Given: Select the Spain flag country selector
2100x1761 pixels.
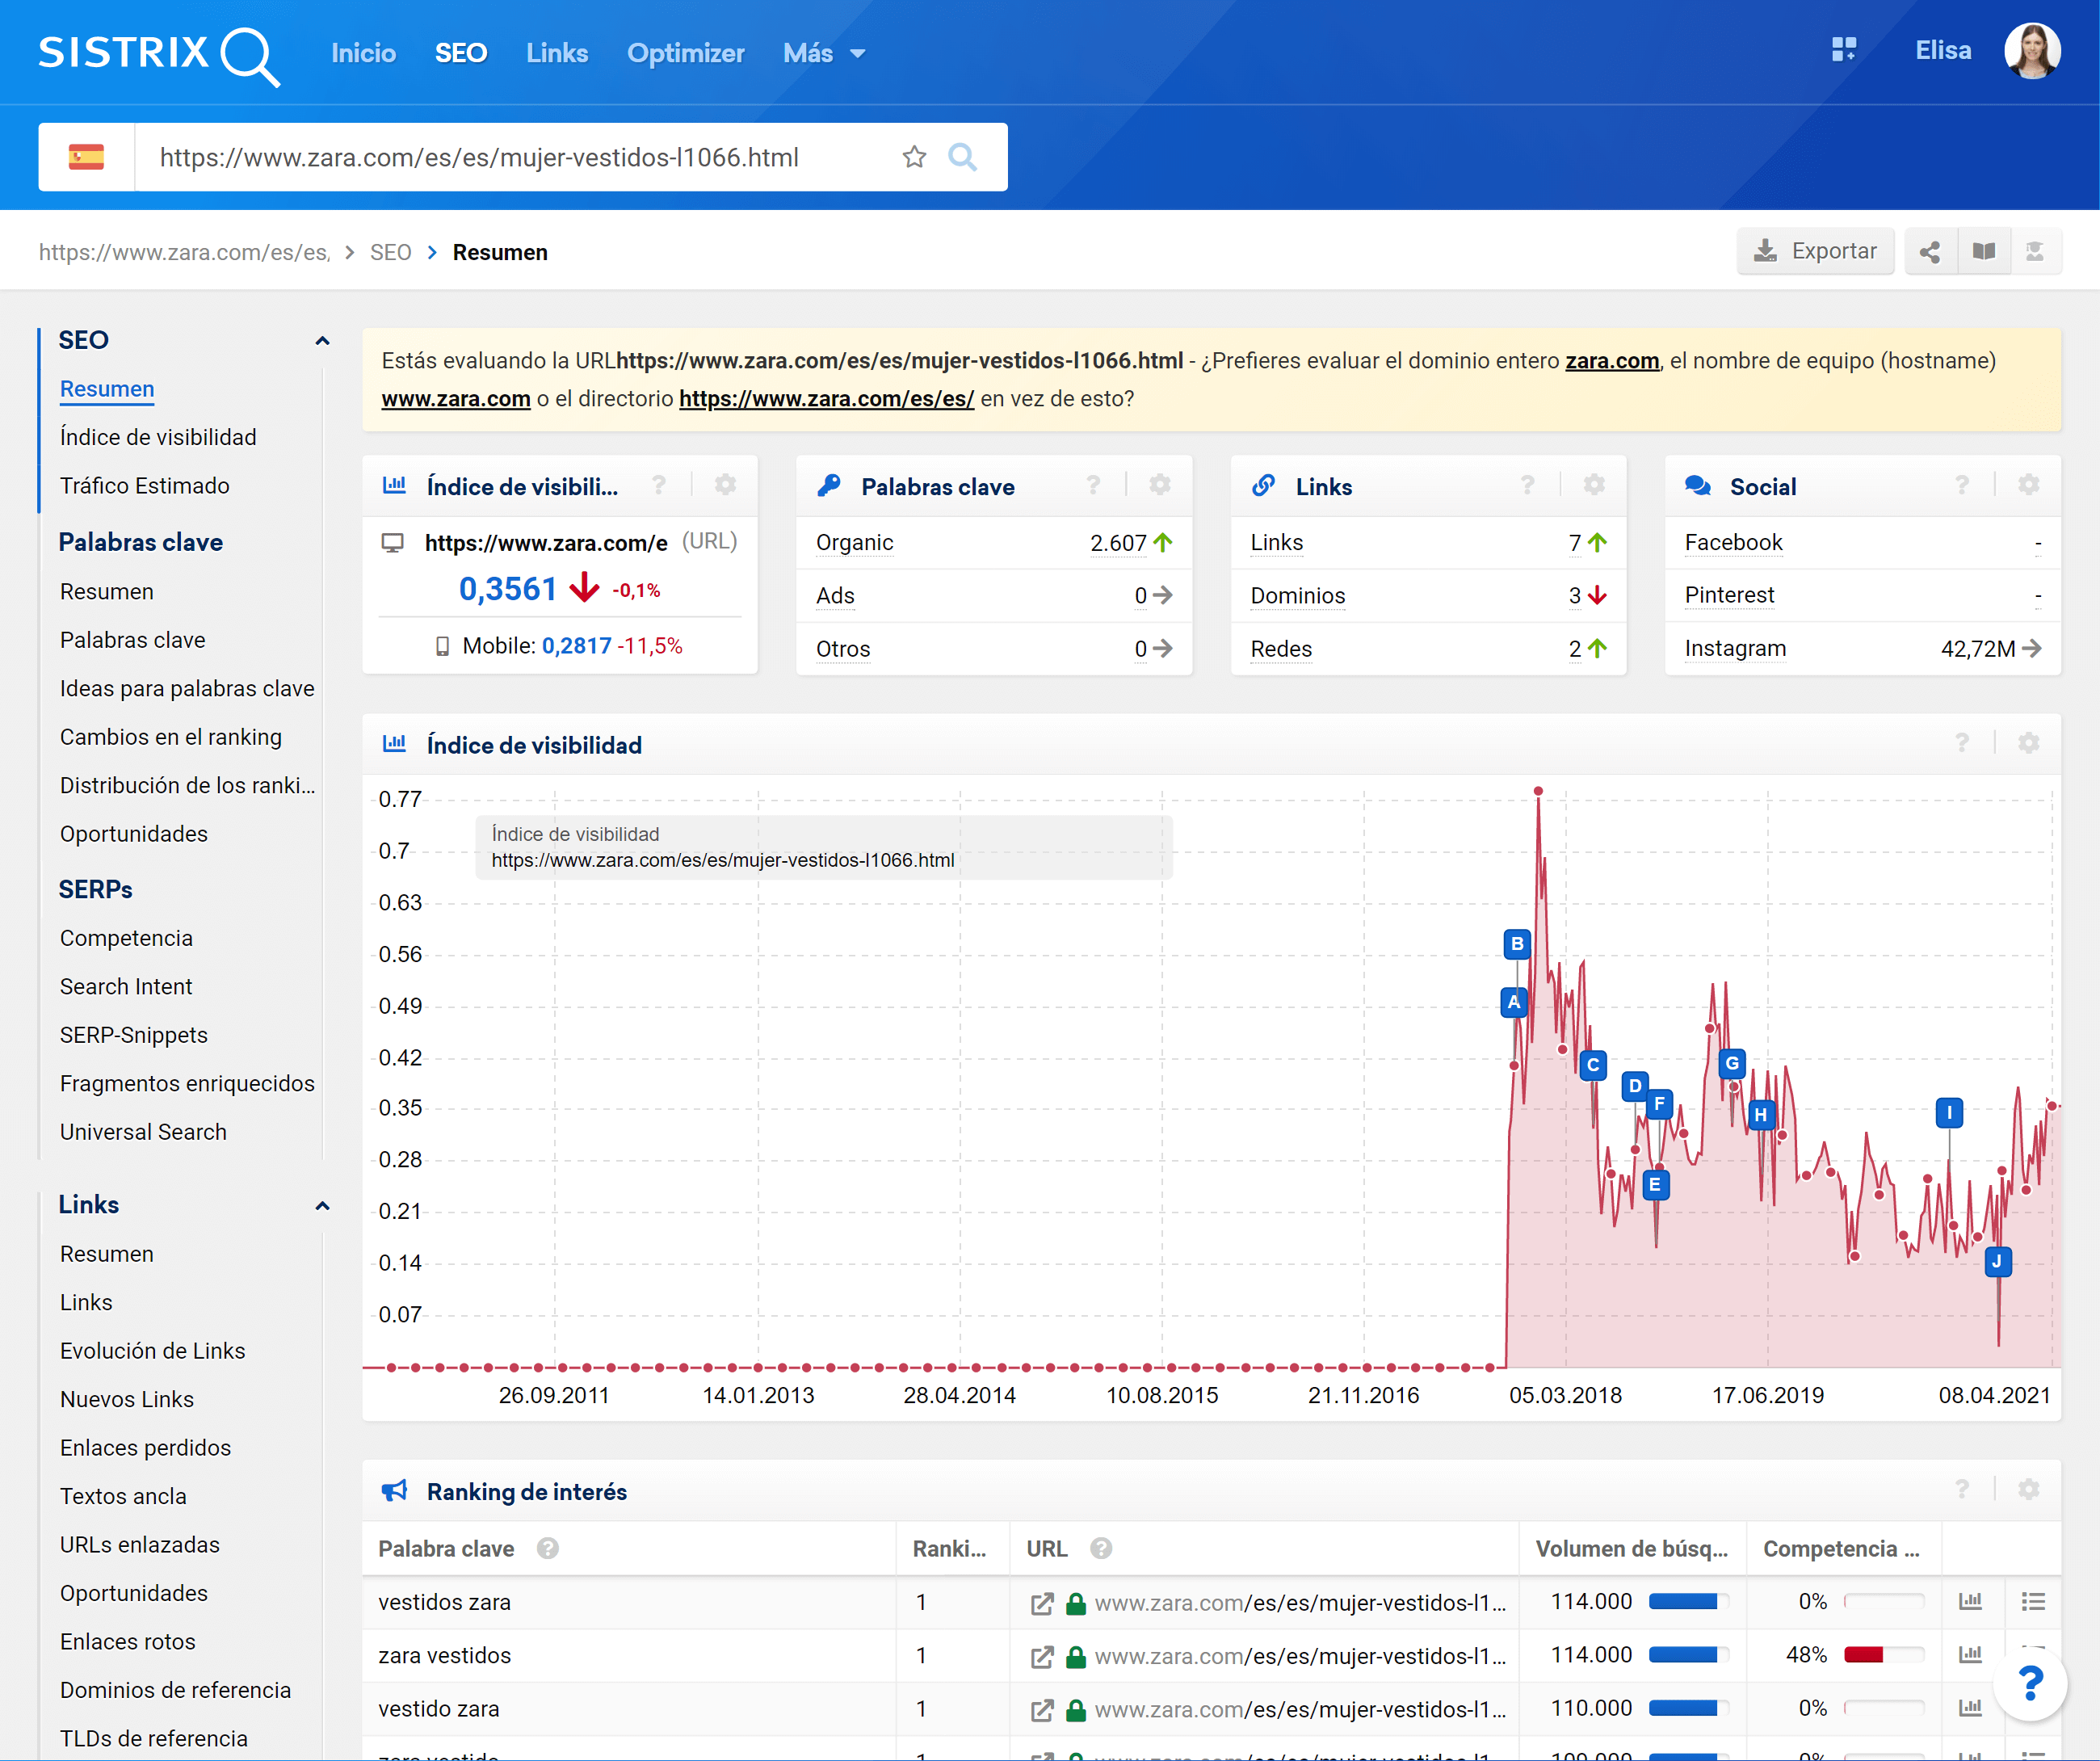Looking at the screenshot, I should point(86,157).
